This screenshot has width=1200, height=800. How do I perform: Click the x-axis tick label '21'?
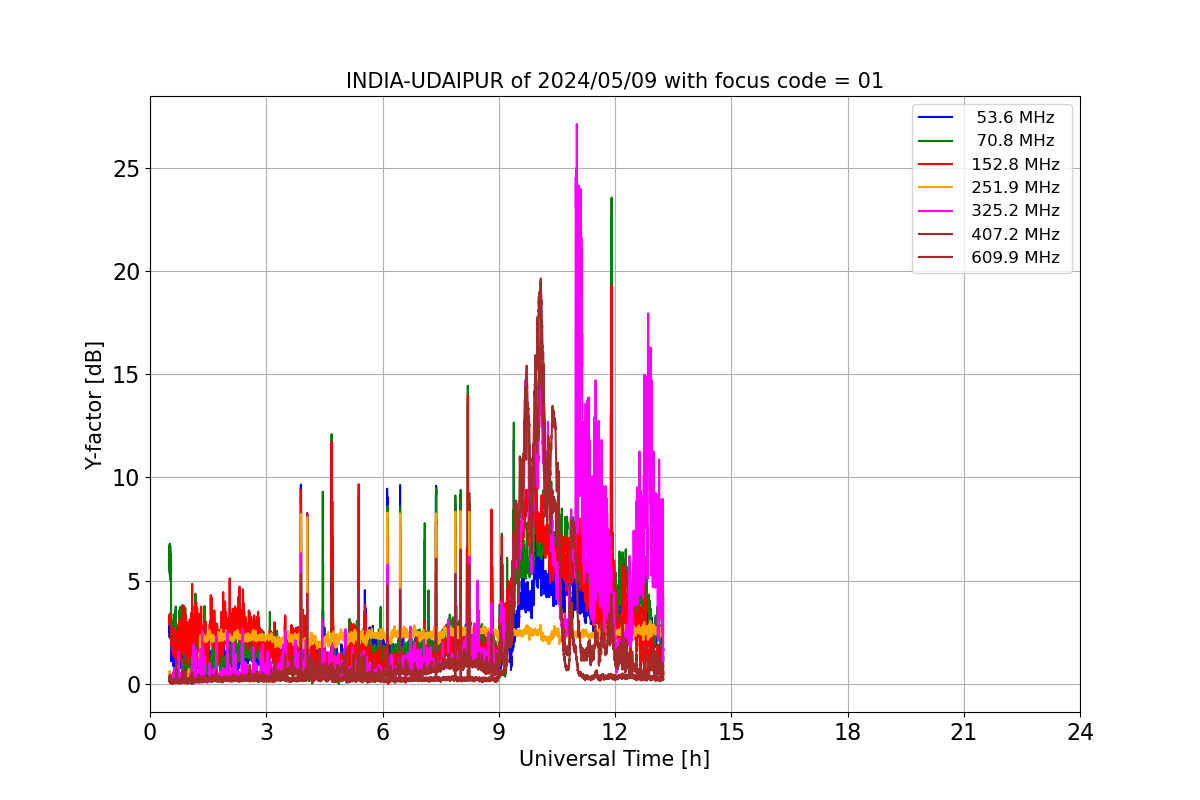tap(964, 732)
